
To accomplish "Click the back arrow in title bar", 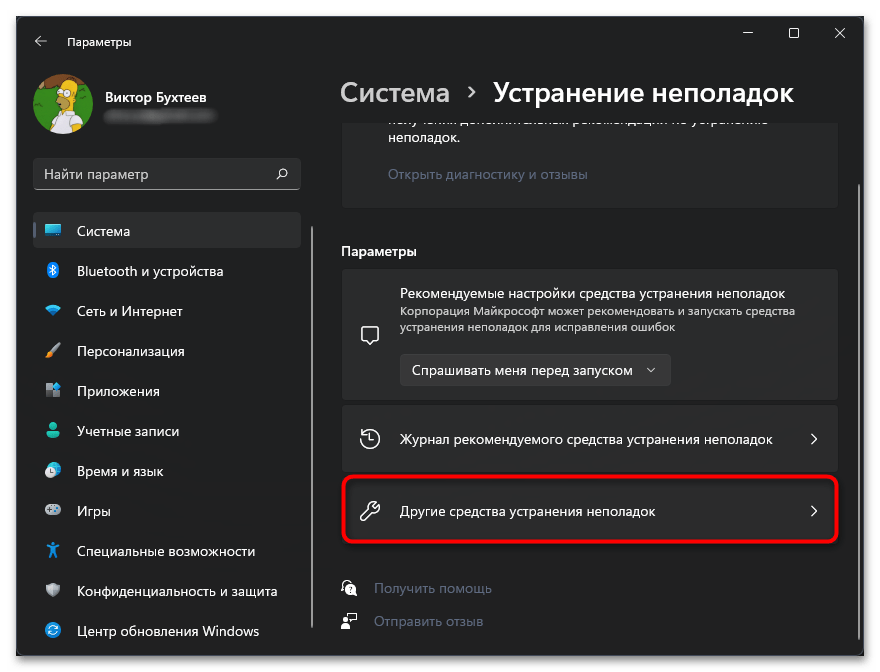I will click(40, 42).
